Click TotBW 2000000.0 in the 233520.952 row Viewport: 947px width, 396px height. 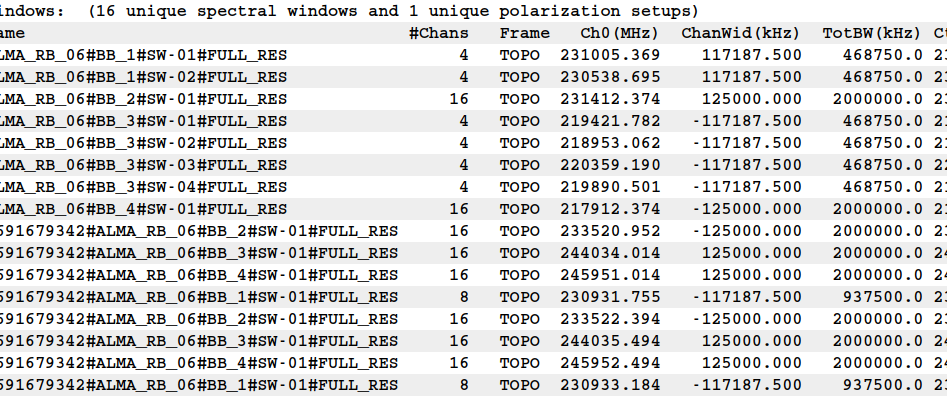(878, 231)
